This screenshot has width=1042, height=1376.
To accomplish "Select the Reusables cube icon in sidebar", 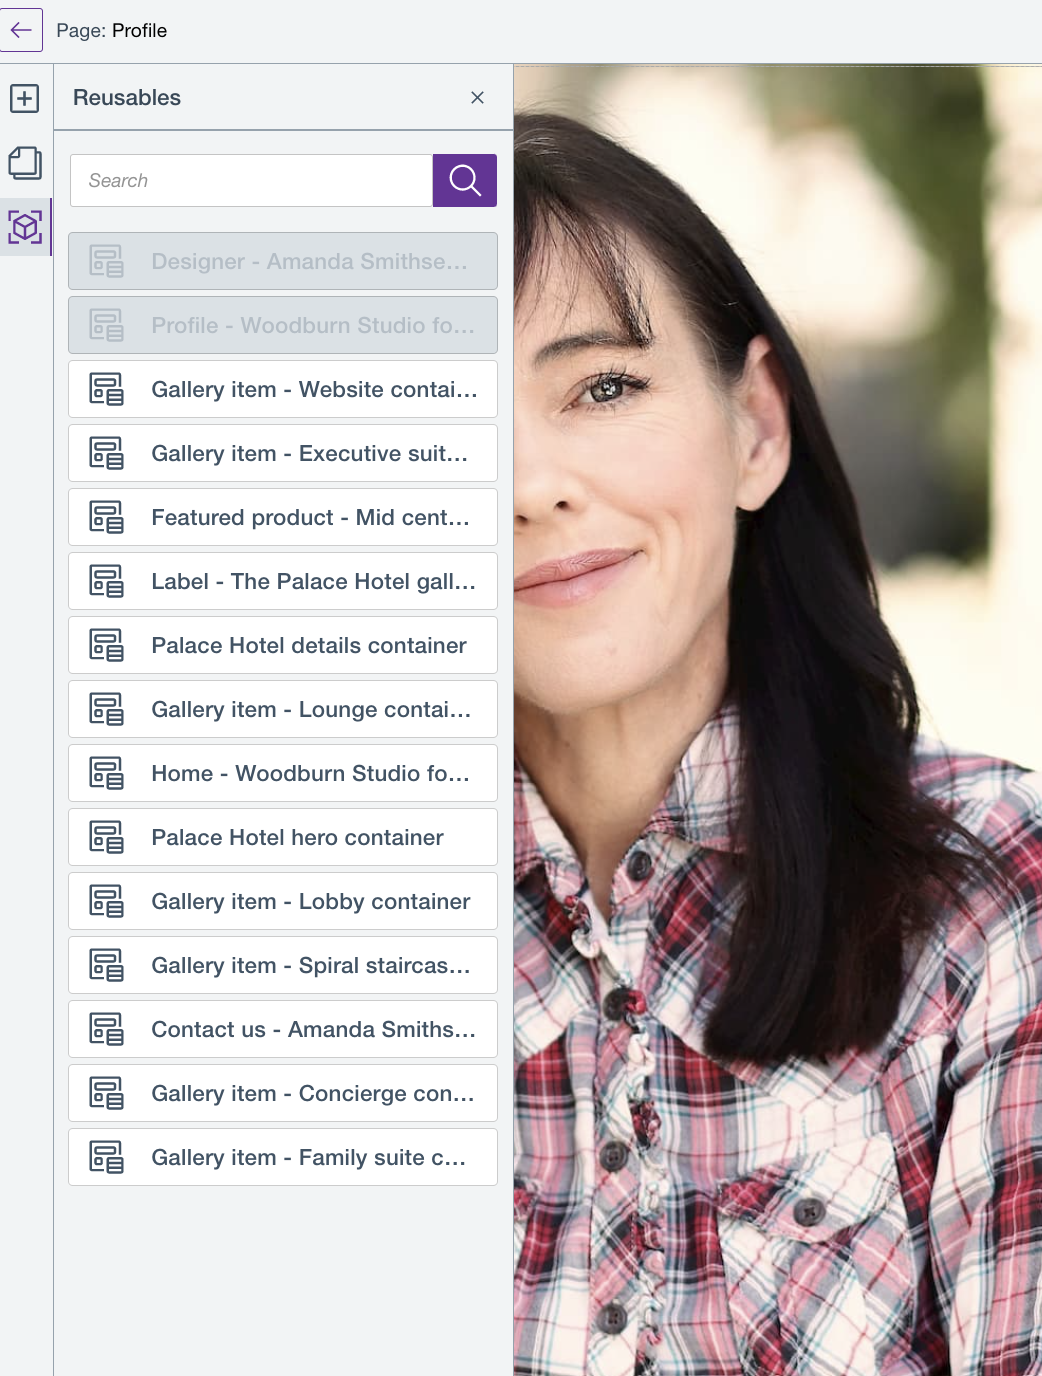I will [x=25, y=227].
